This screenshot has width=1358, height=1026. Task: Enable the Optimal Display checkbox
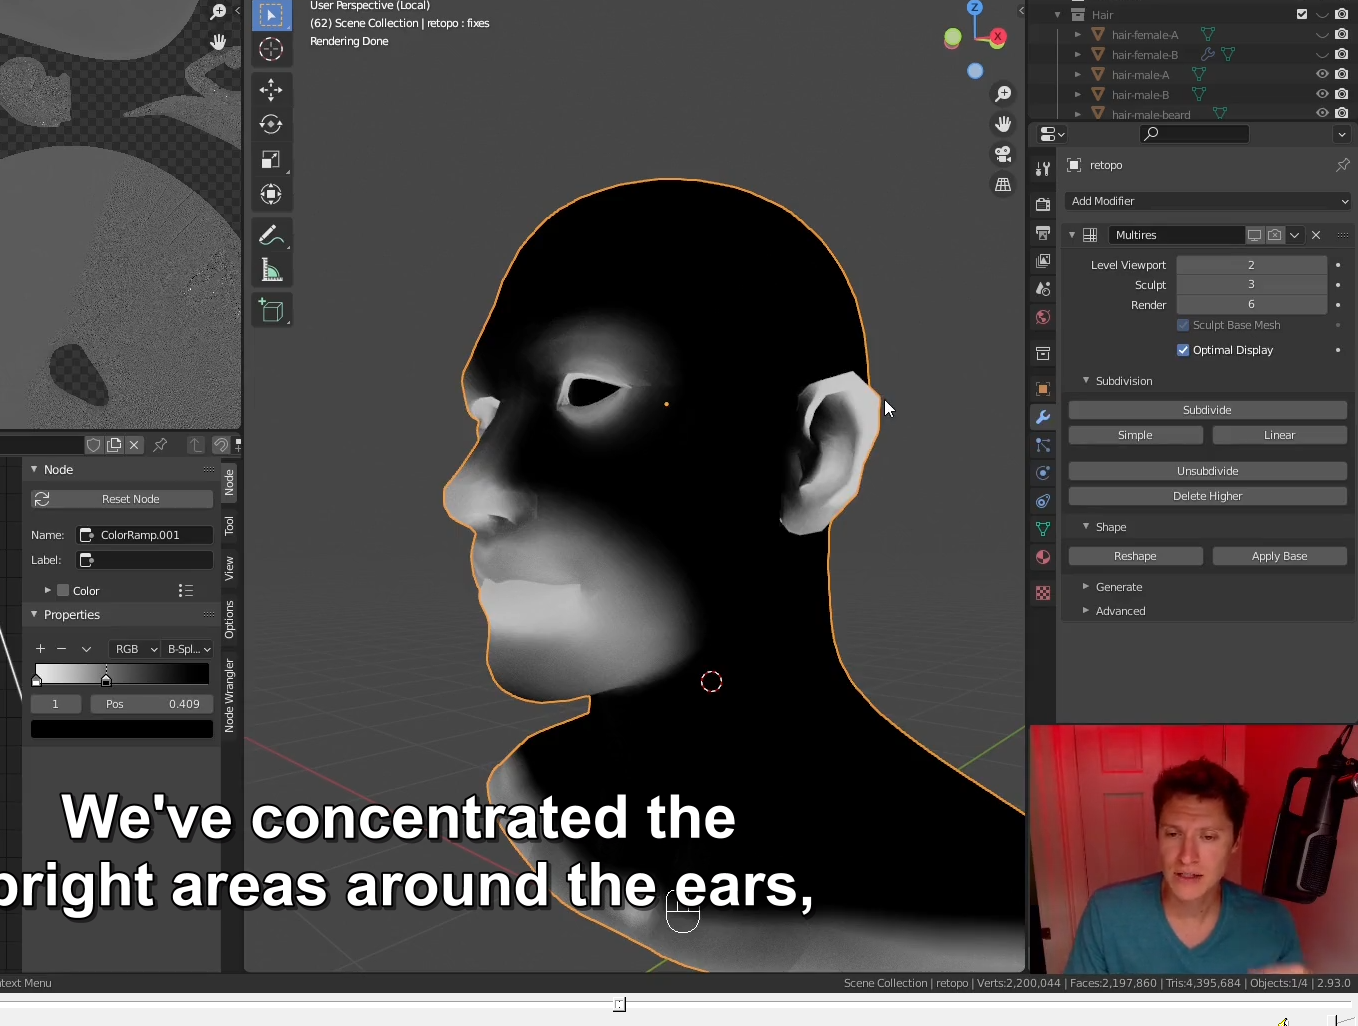[1183, 350]
